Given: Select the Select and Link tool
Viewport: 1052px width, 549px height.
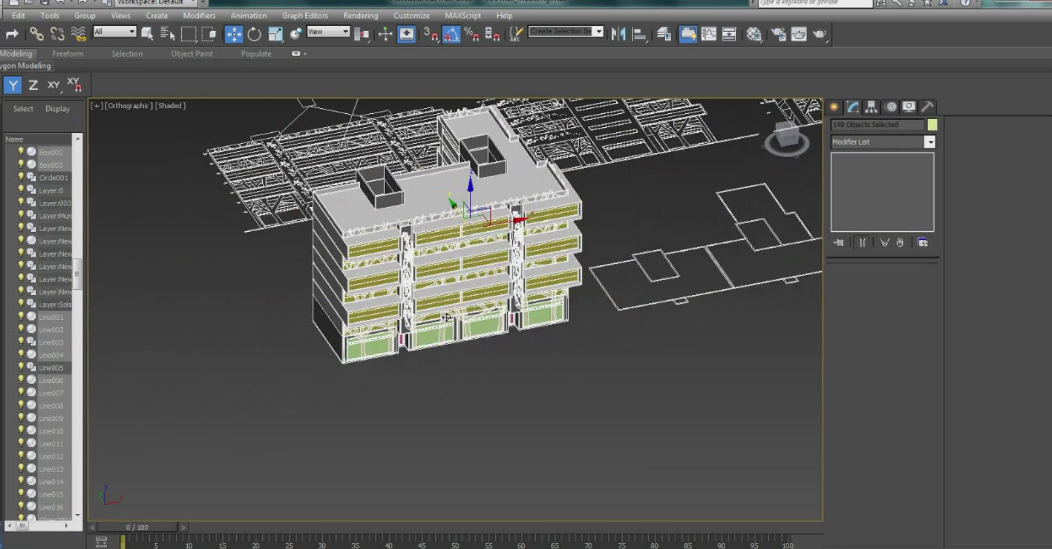Looking at the screenshot, I should (x=36, y=34).
